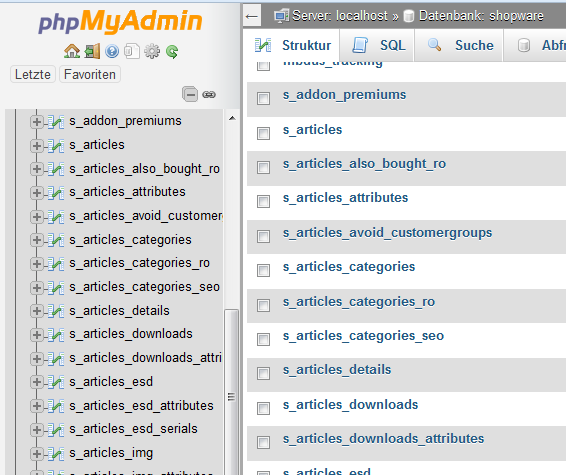Screen dimensions: 566x475
Task: Switch to the SQL tab
Action: [378, 45]
